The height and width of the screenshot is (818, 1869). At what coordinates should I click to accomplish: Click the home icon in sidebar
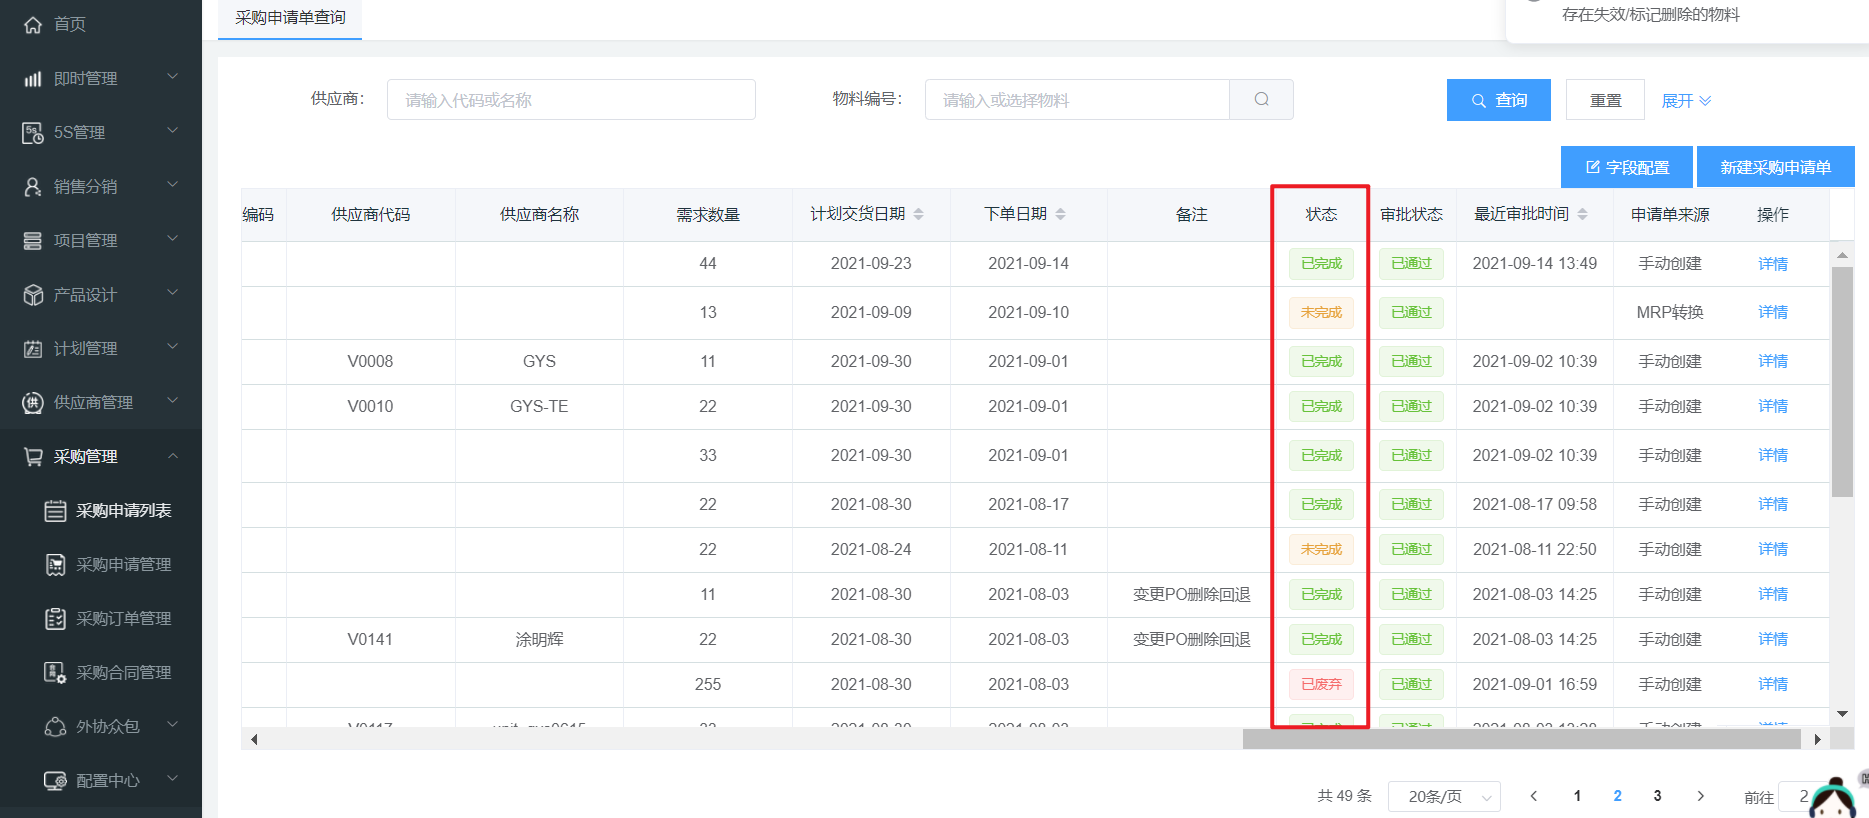click(33, 25)
